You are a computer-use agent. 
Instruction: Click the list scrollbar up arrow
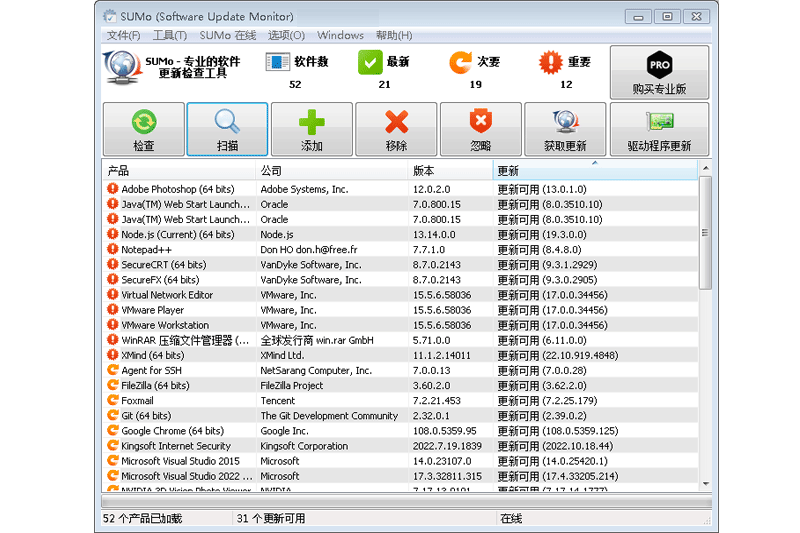706,168
